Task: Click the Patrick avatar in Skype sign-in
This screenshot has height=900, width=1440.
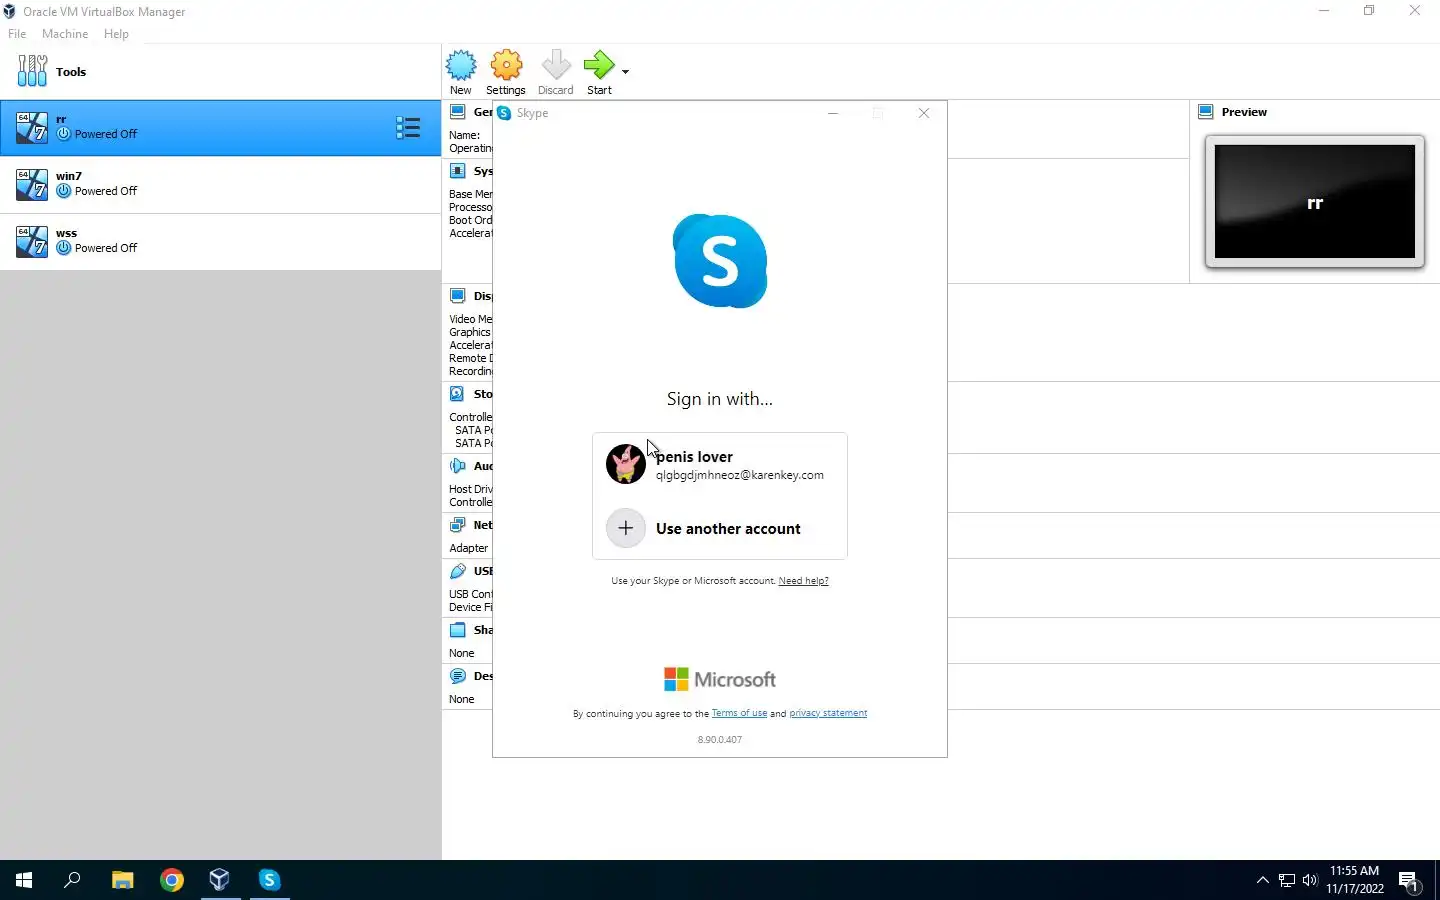Action: coord(626,464)
